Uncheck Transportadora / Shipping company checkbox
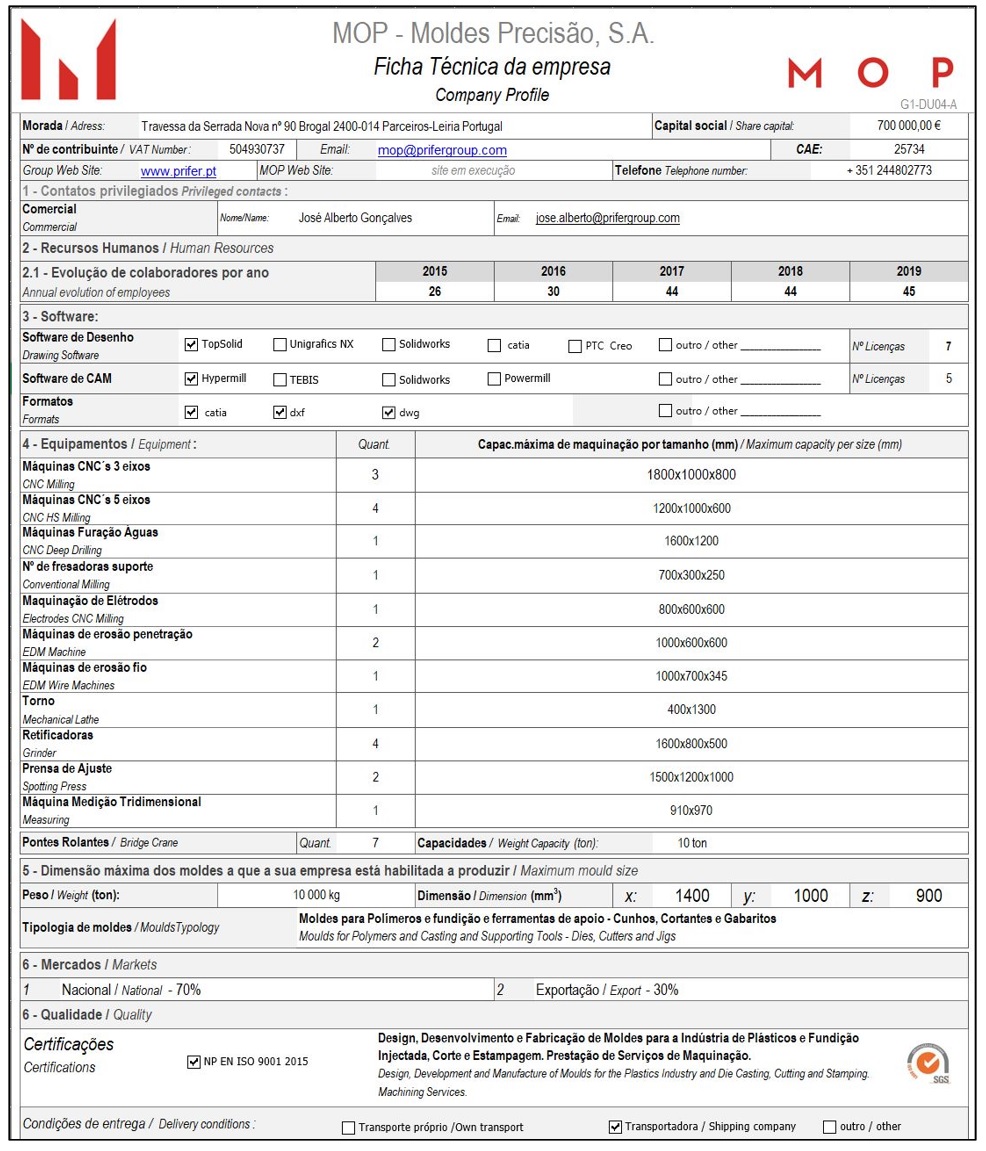 point(615,1127)
